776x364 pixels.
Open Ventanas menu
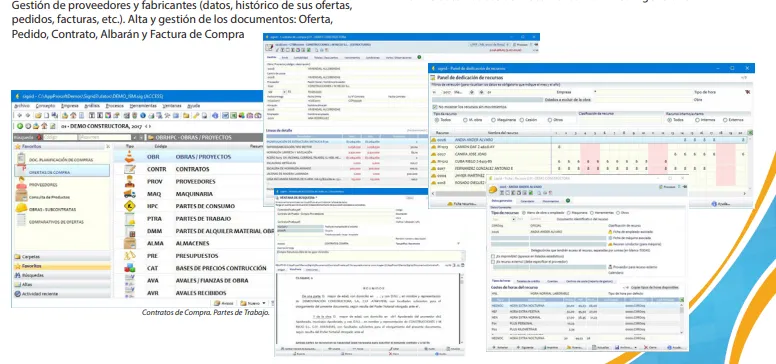[x=172, y=105]
